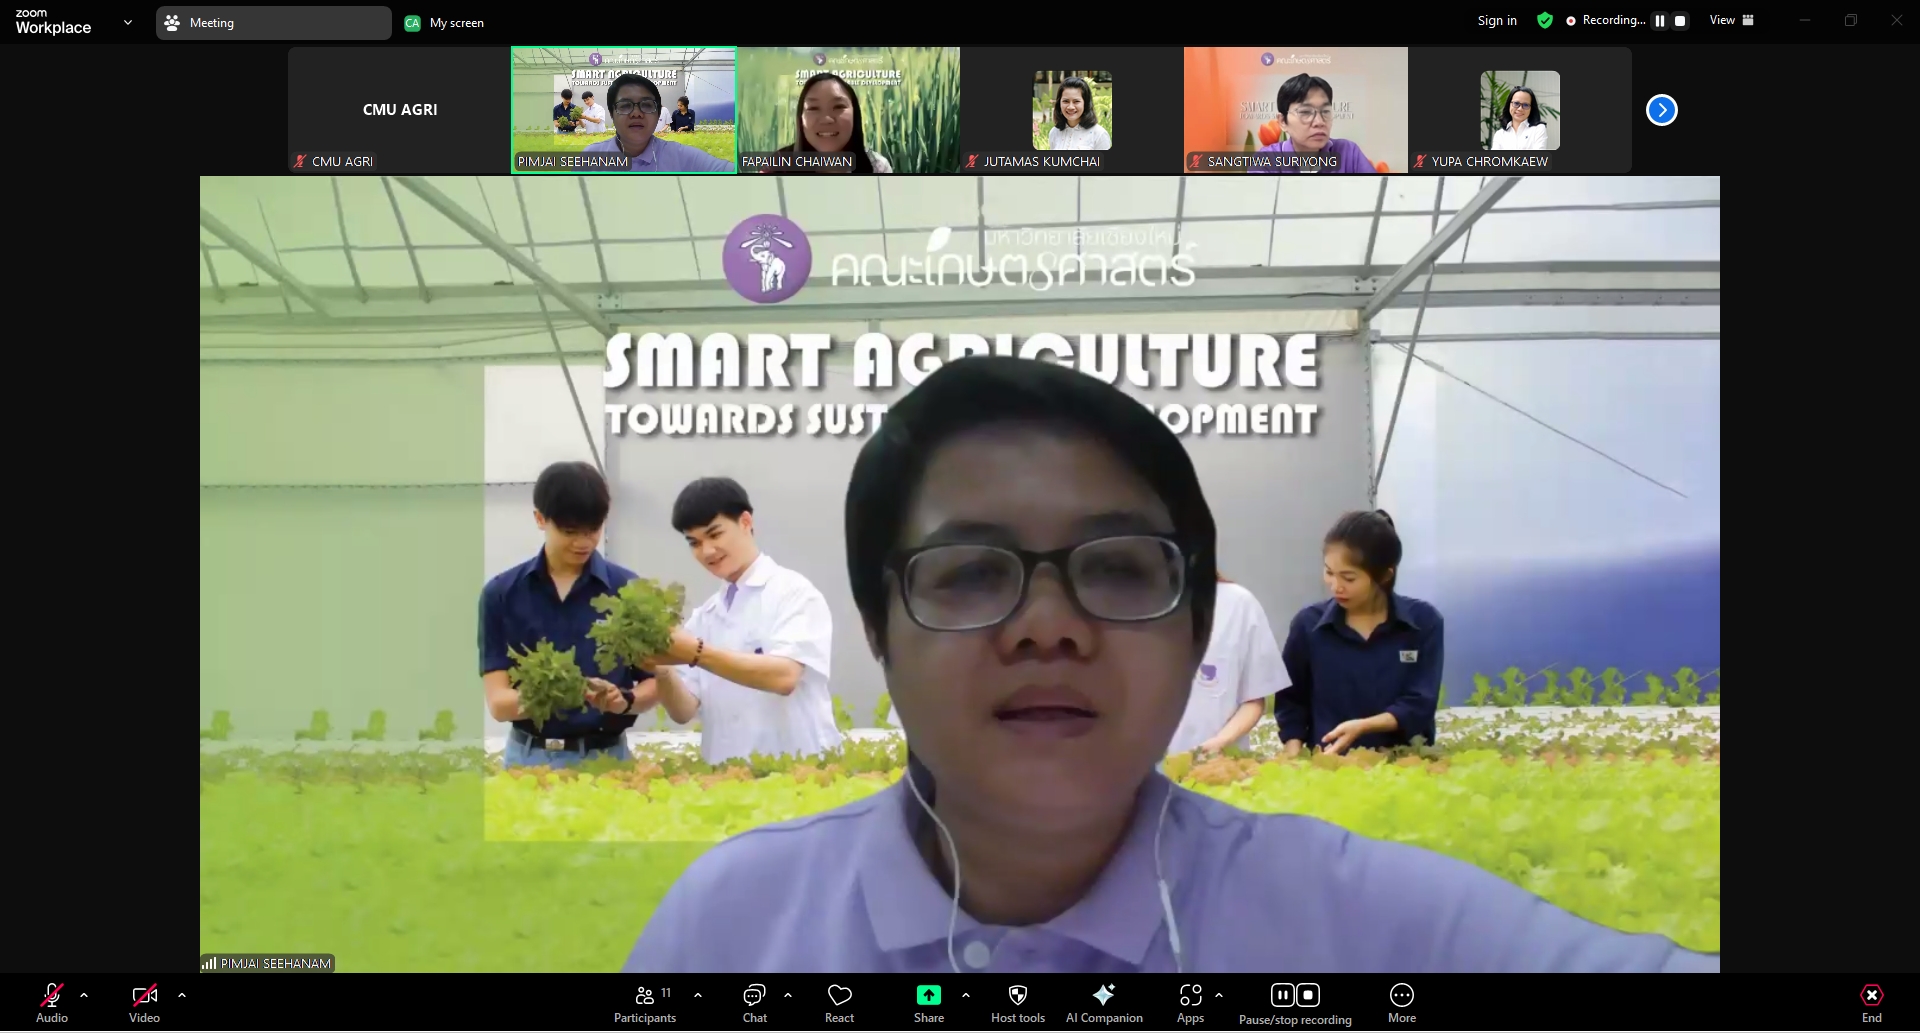The width and height of the screenshot is (1920, 1033).
Task: Open Zoom Workplace dropdown arrow
Action: tap(128, 22)
